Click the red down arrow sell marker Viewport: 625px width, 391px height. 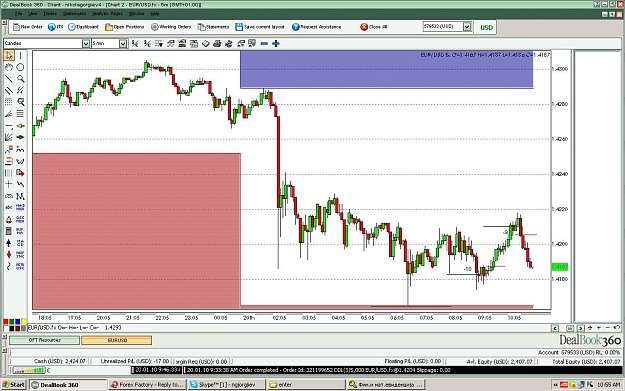point(9,254)
